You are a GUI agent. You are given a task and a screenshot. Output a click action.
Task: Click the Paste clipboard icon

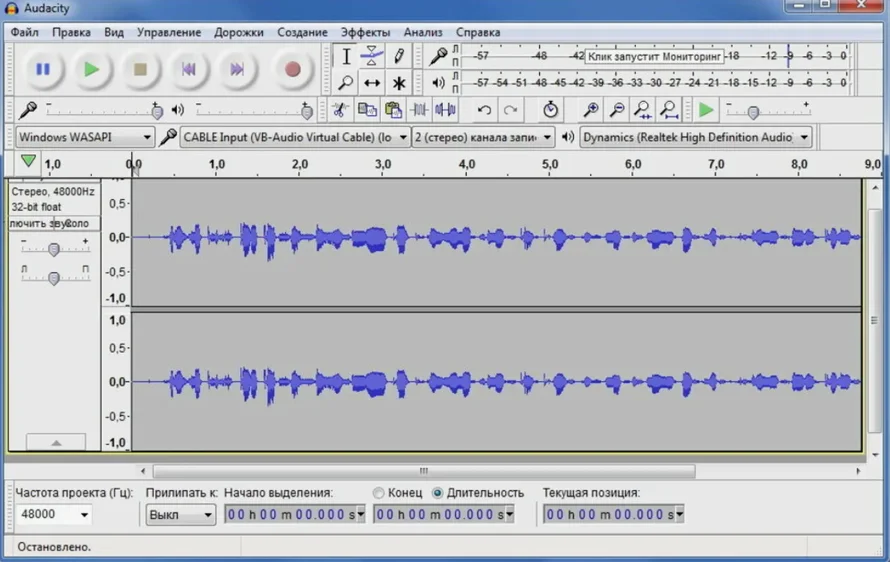click(x=393, y=110)
